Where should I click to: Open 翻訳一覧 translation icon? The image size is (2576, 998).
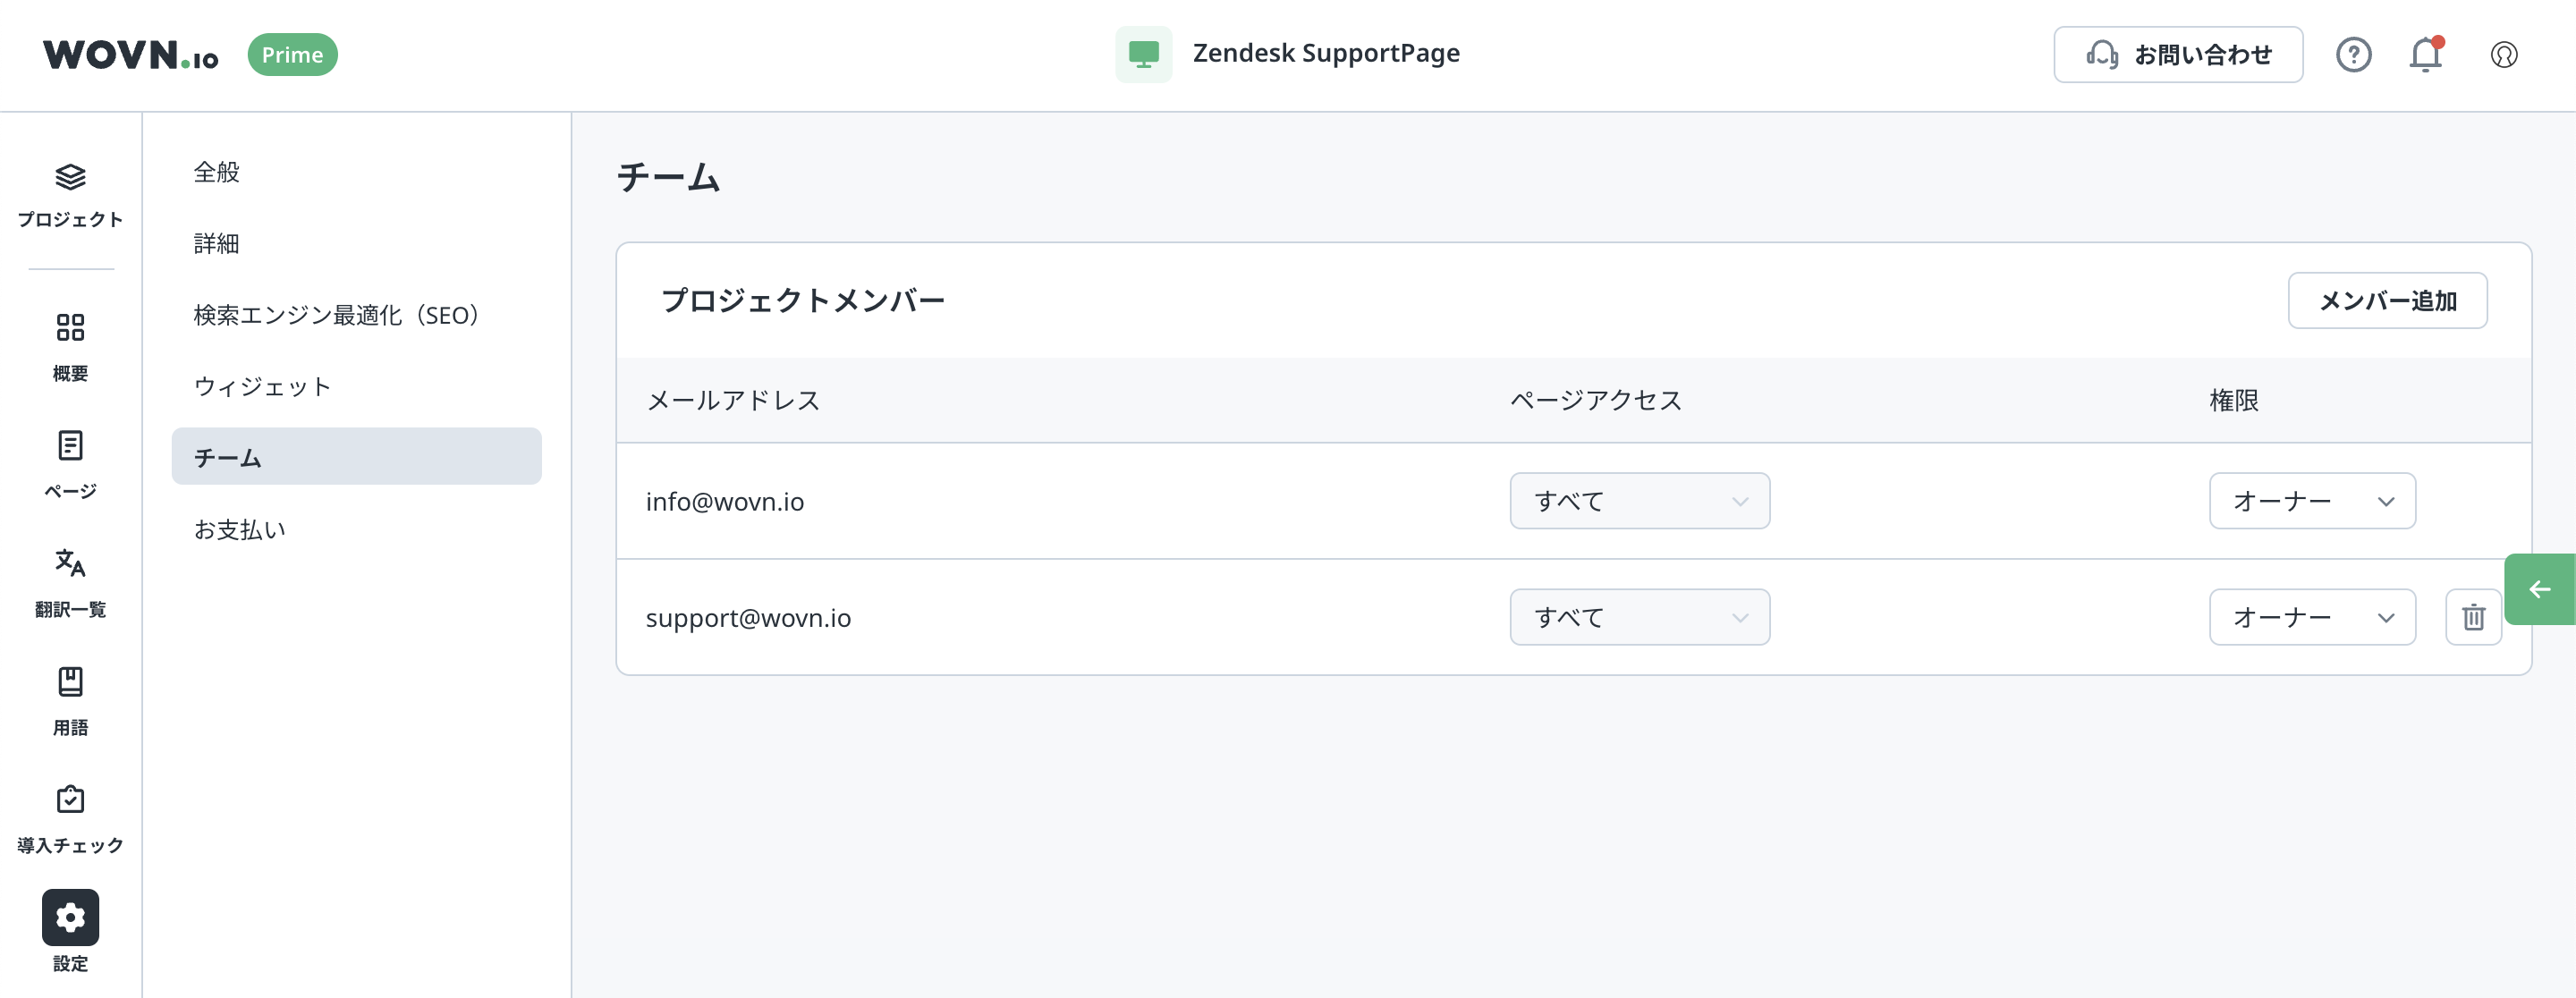tap(70, 564)
